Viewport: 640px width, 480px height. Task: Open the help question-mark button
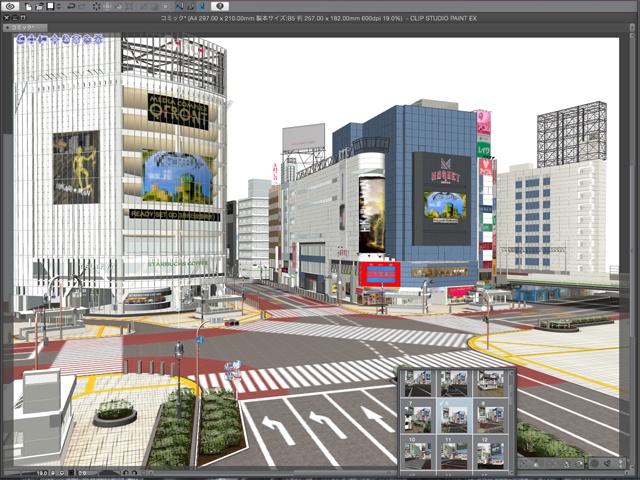(220, 6)
